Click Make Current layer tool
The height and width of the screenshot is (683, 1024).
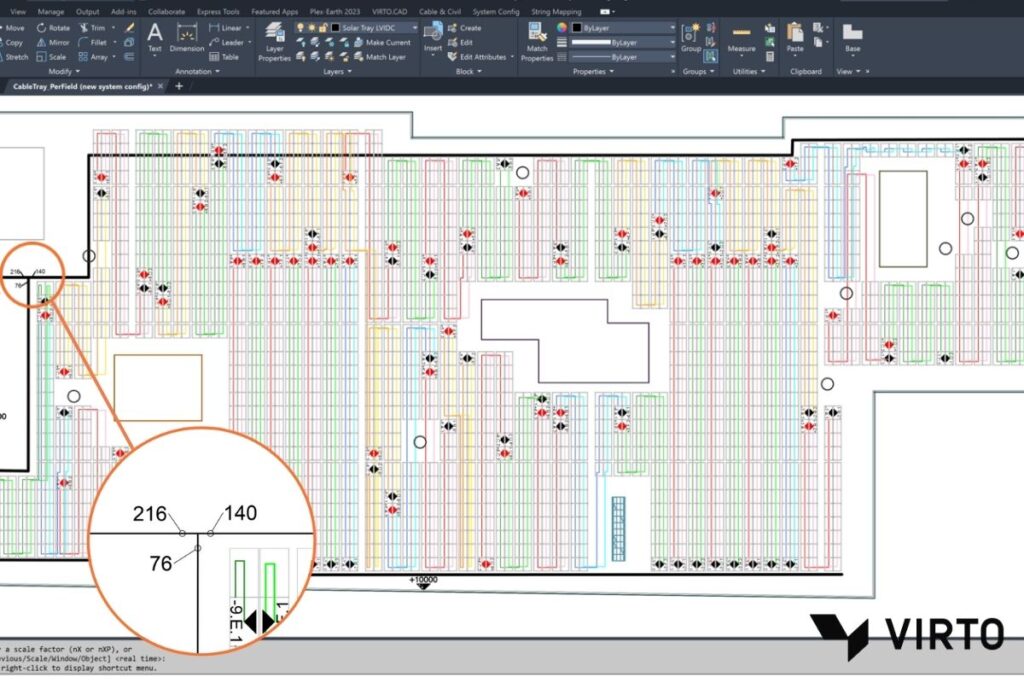coord(382,42)
